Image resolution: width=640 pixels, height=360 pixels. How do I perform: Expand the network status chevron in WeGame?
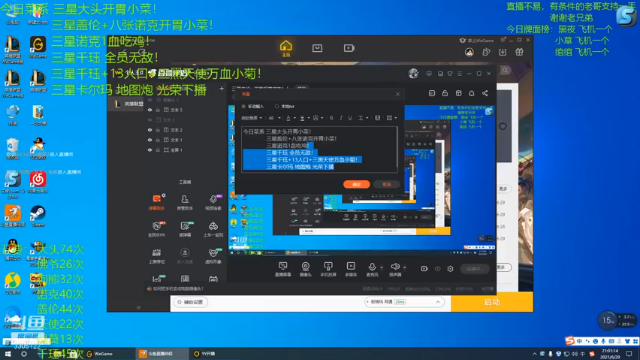click(x=438, y=302)
